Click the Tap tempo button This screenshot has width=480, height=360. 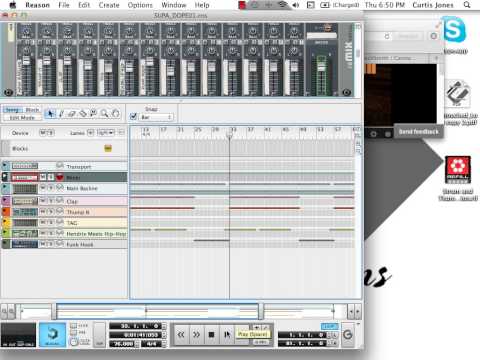point(99,335)
